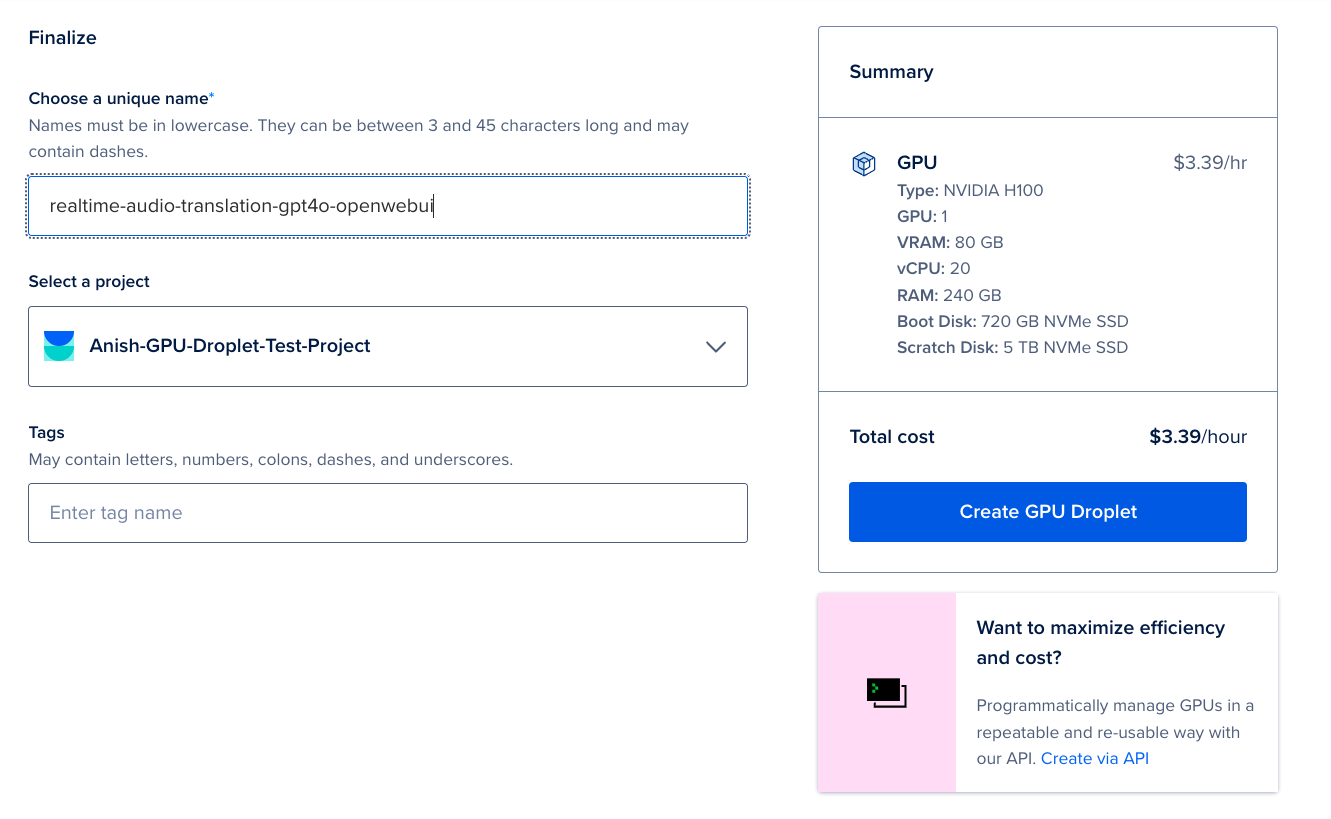Click the $3.39/hr hourly price label
Screen dimensions: 1331x819
click(x=1210, y=162)
